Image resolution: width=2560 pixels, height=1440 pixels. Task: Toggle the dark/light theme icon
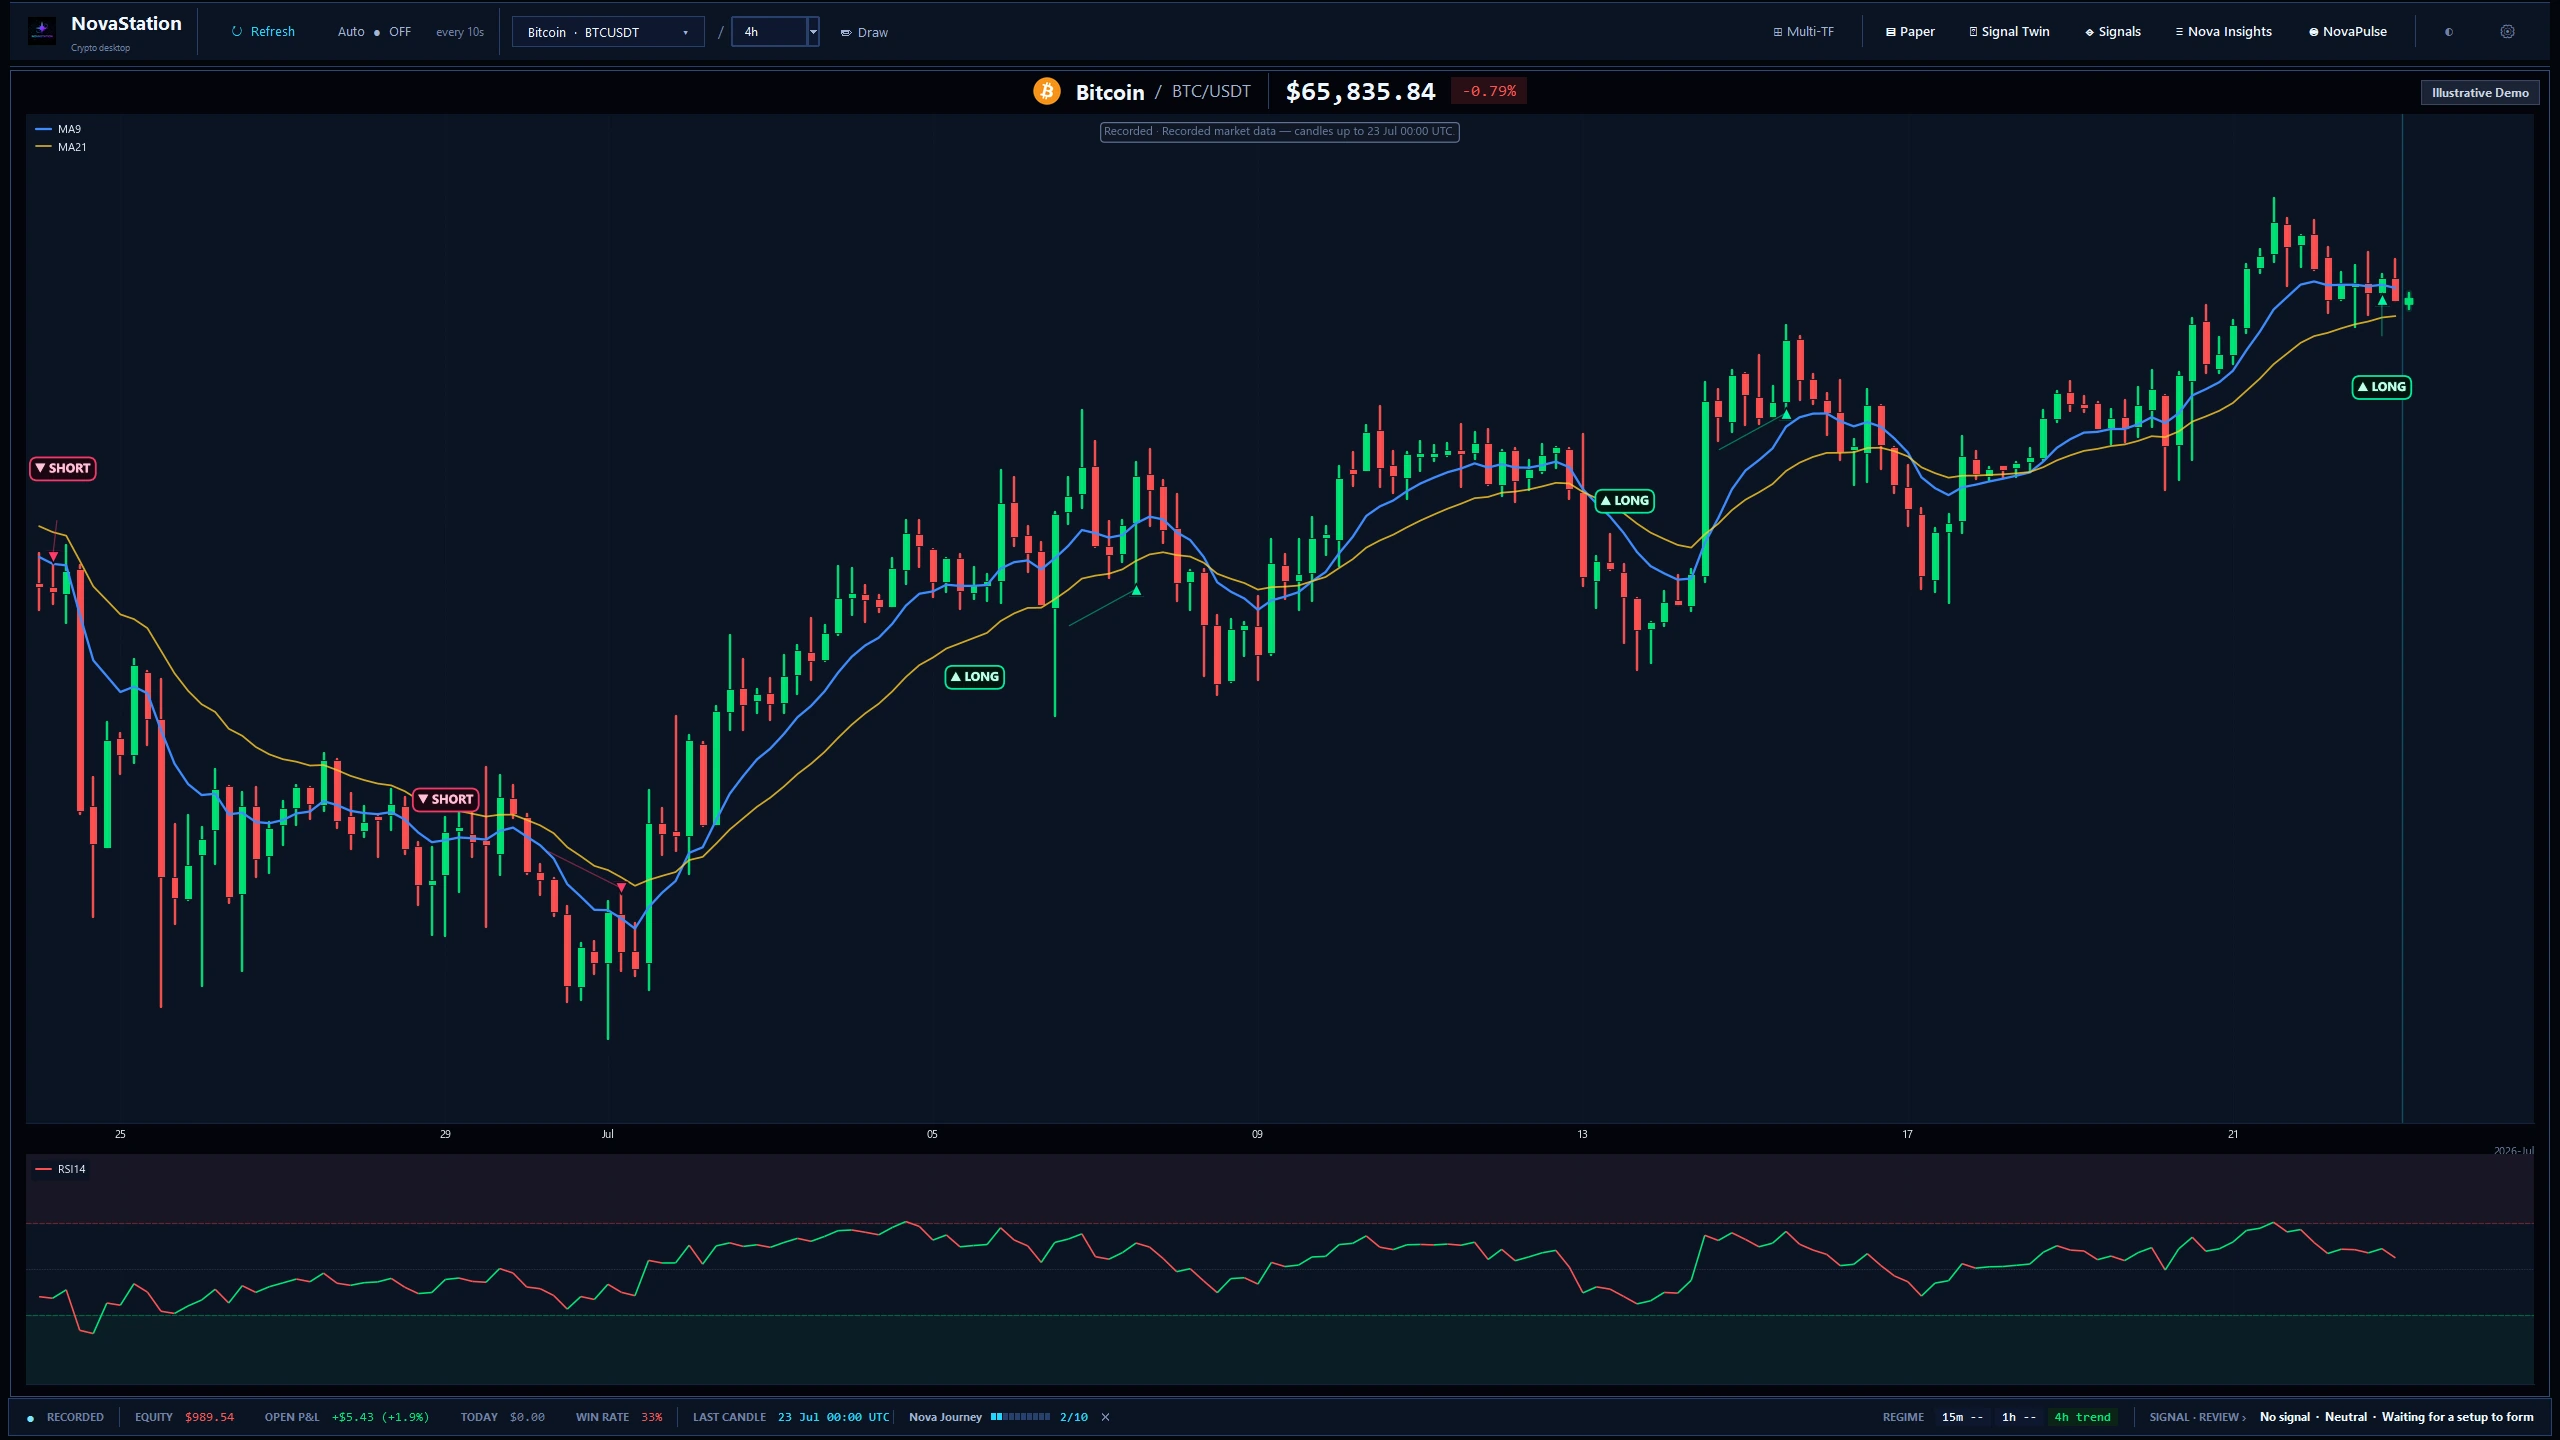coord(2449,32)
